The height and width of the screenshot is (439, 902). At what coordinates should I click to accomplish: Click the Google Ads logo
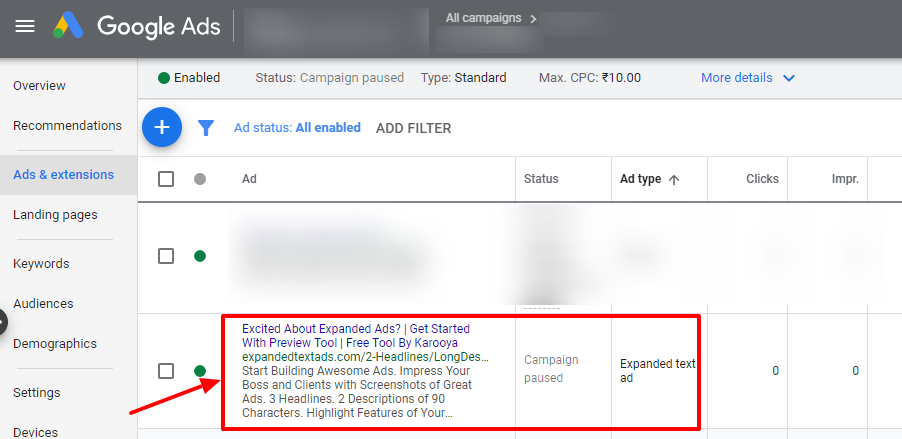pyautogui.click(x=136, y=26)
